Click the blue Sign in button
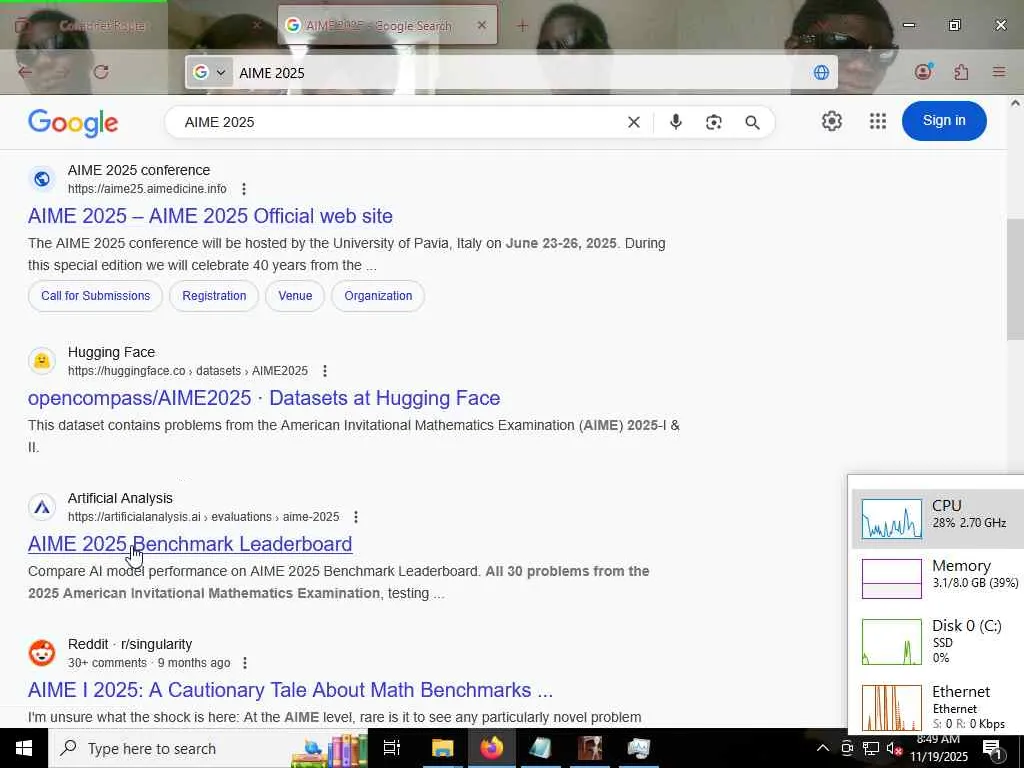1024x768 pixels. coord(944,121)
